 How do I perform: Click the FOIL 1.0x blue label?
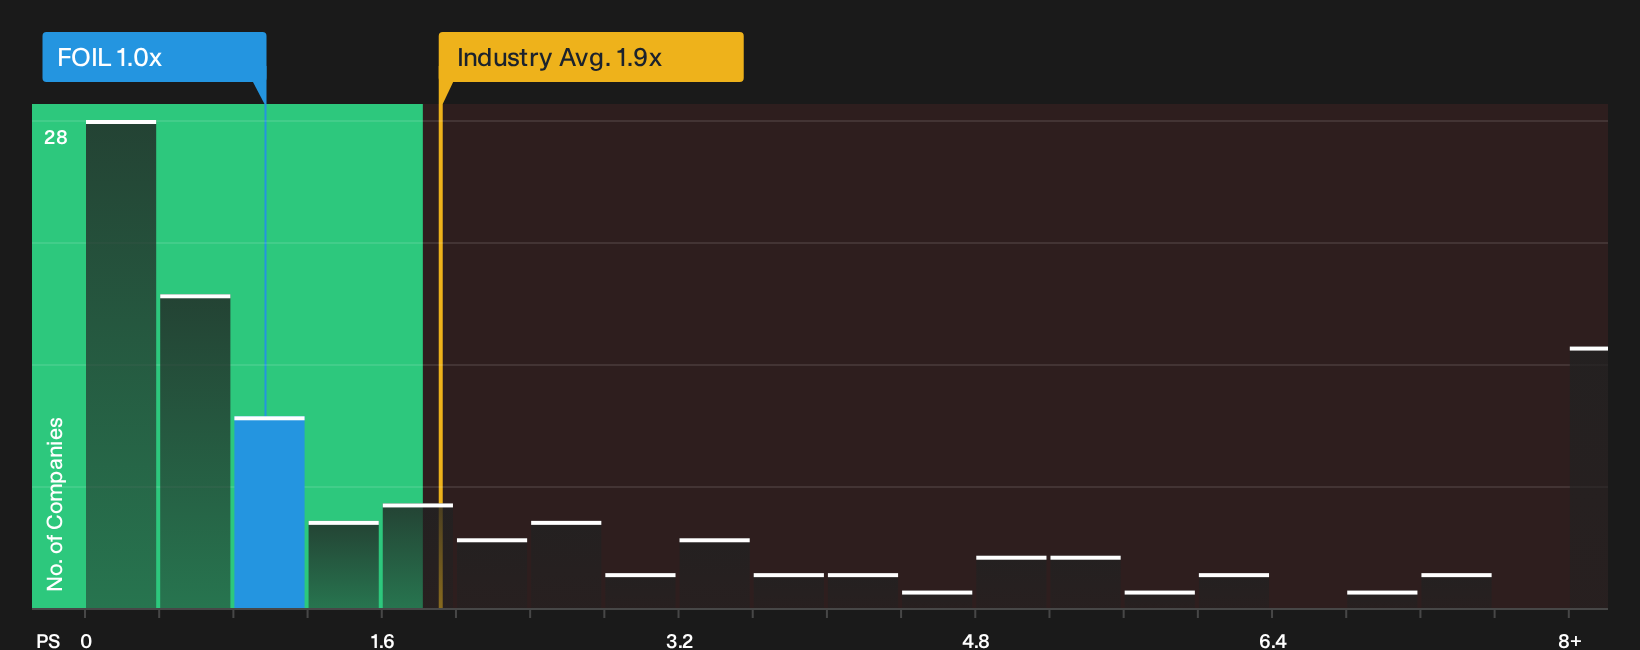pos(154,57)
